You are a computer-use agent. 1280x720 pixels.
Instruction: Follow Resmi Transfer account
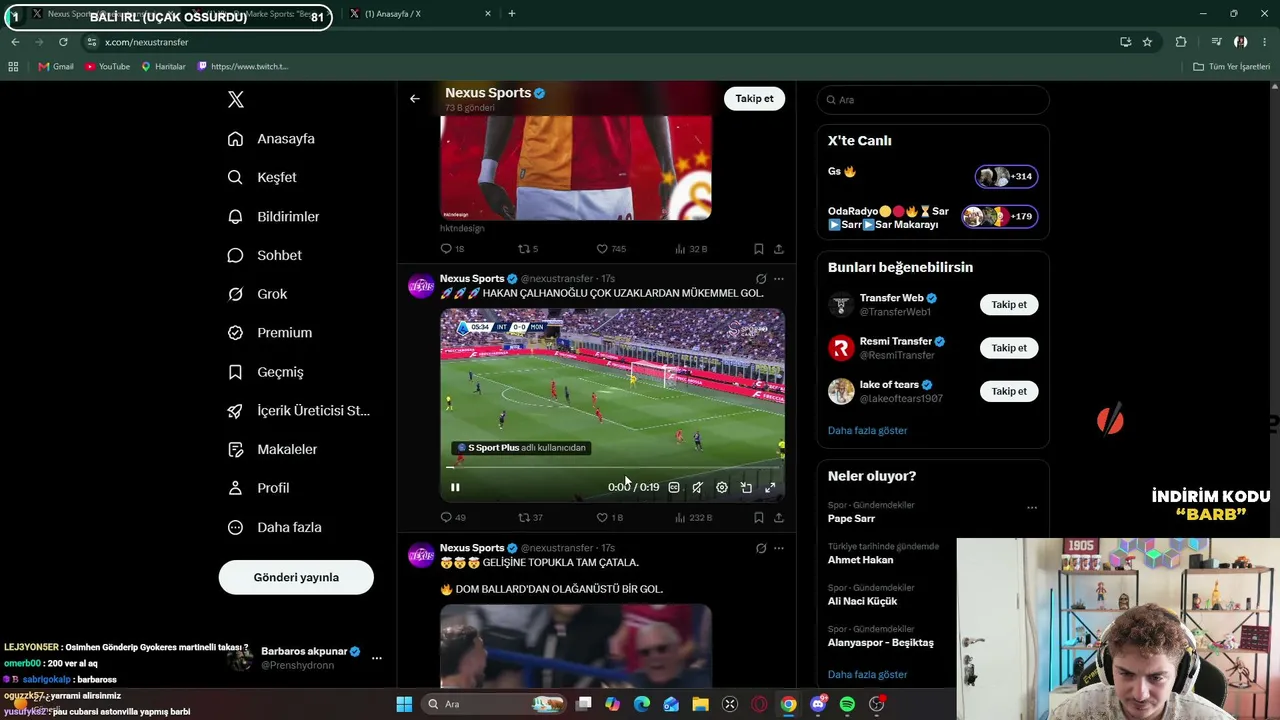pyautogui.click(x=1009, y=348)
